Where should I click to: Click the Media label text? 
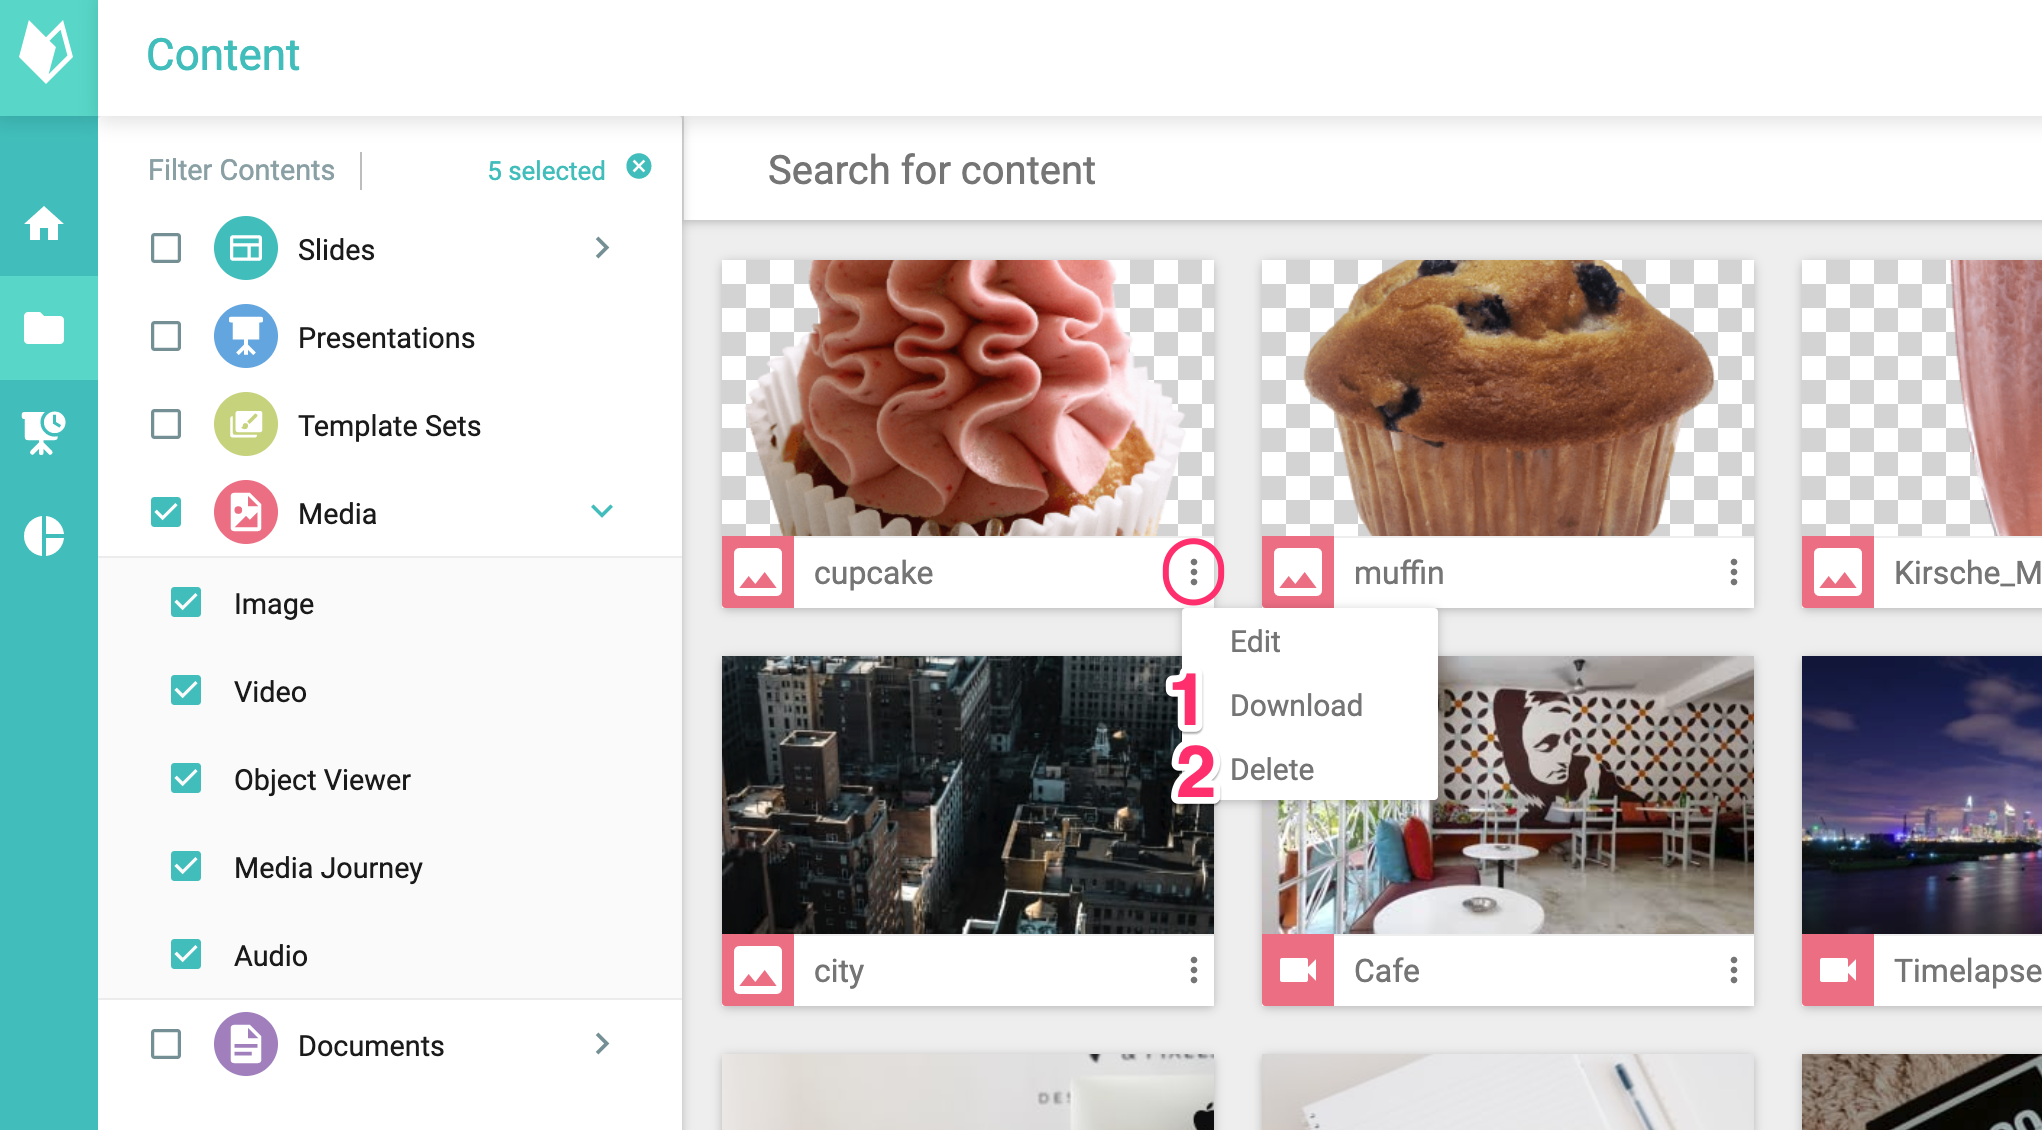337,513
